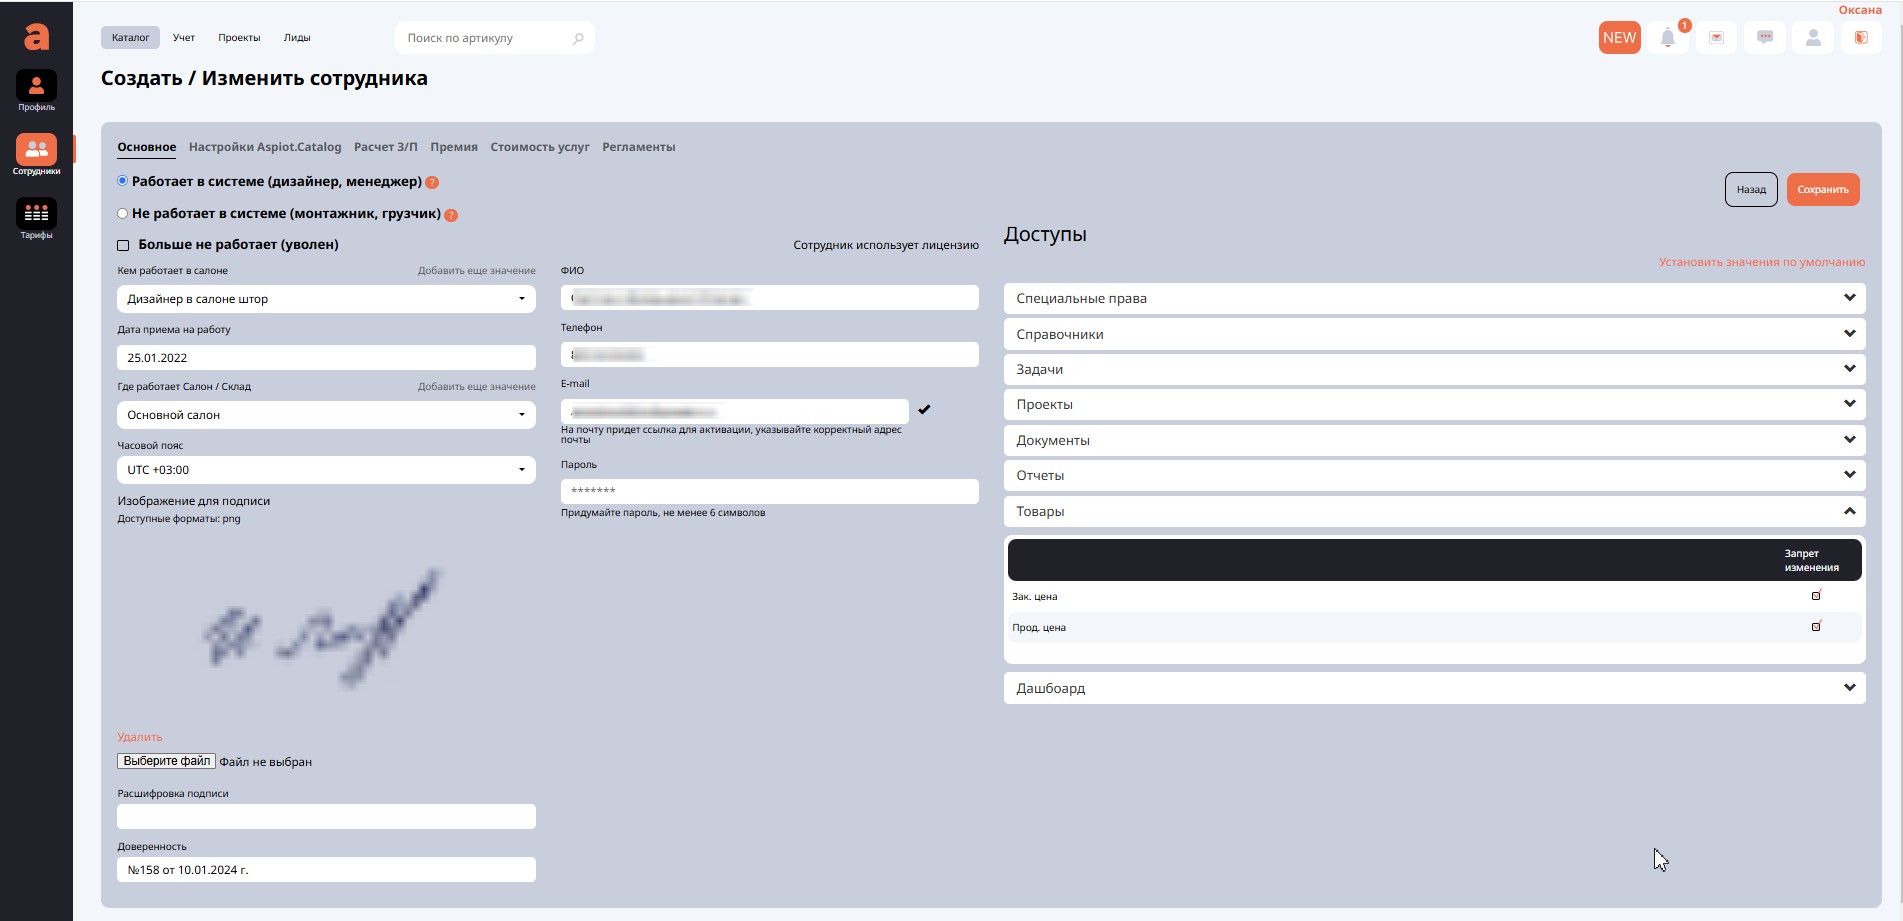The height and width of the screenshot is (921, 1903).
Task: Click the 'Расшифровка подписи' input field
Action: (326, 817)
